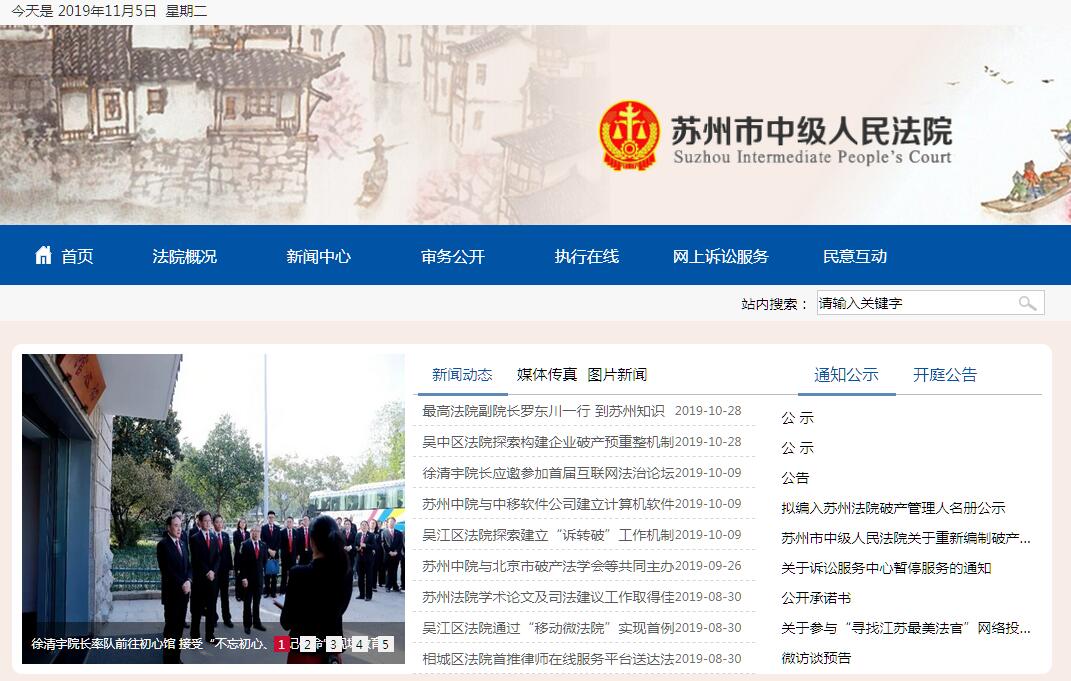Select slide number 3 in carousel
The height and width of the screenshot is (681, 1071).
333,644
